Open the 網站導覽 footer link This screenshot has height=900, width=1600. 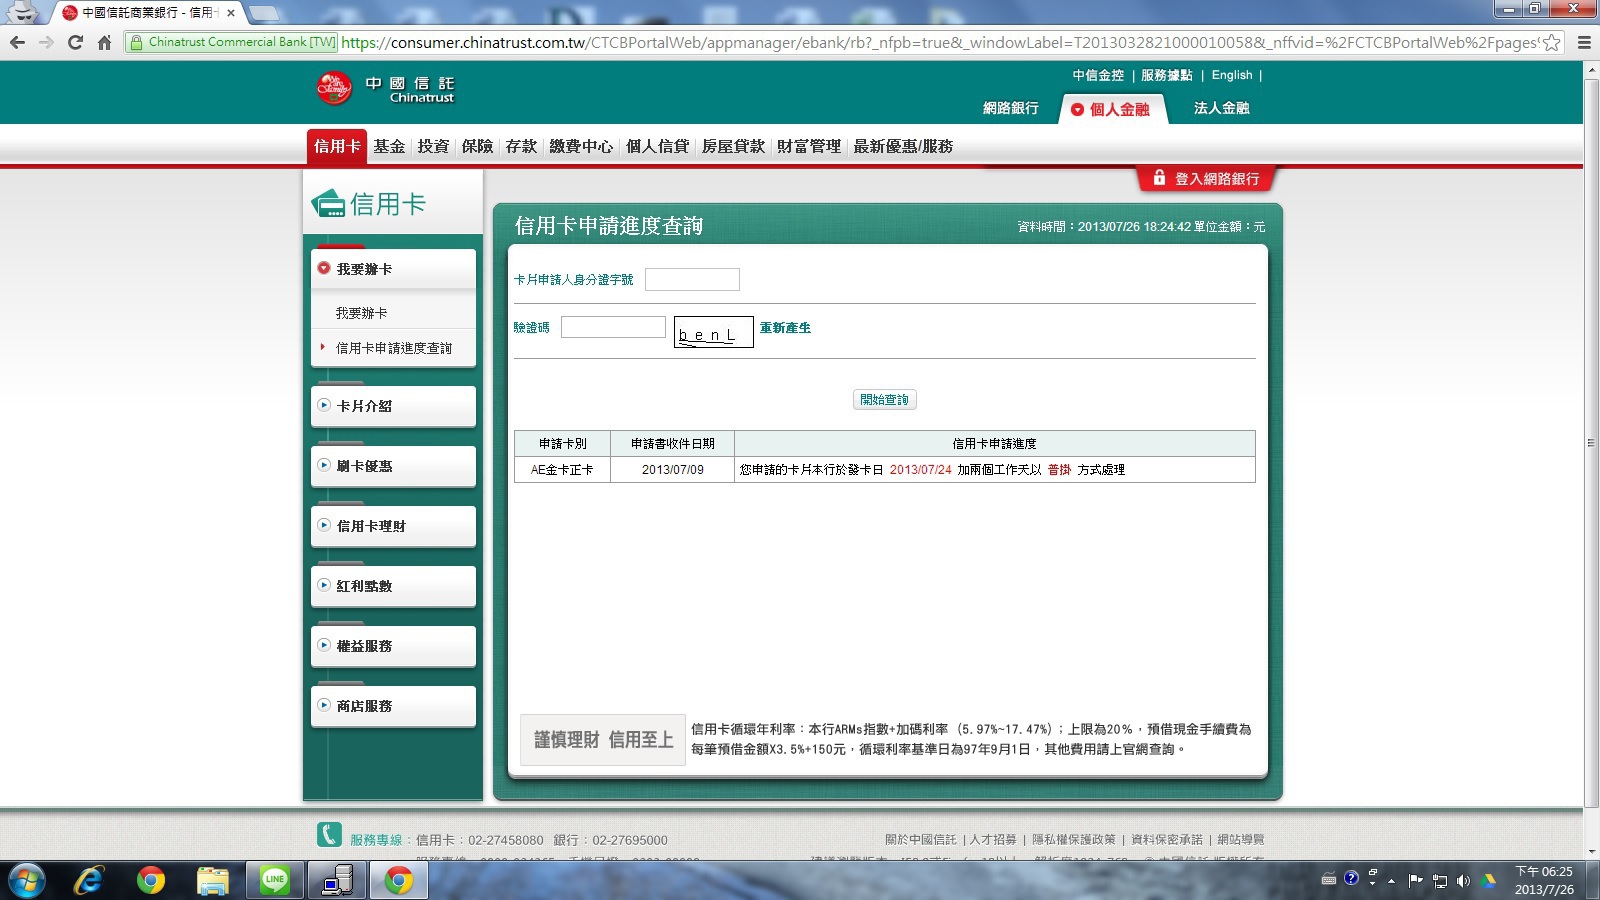tap(1241, 839)
